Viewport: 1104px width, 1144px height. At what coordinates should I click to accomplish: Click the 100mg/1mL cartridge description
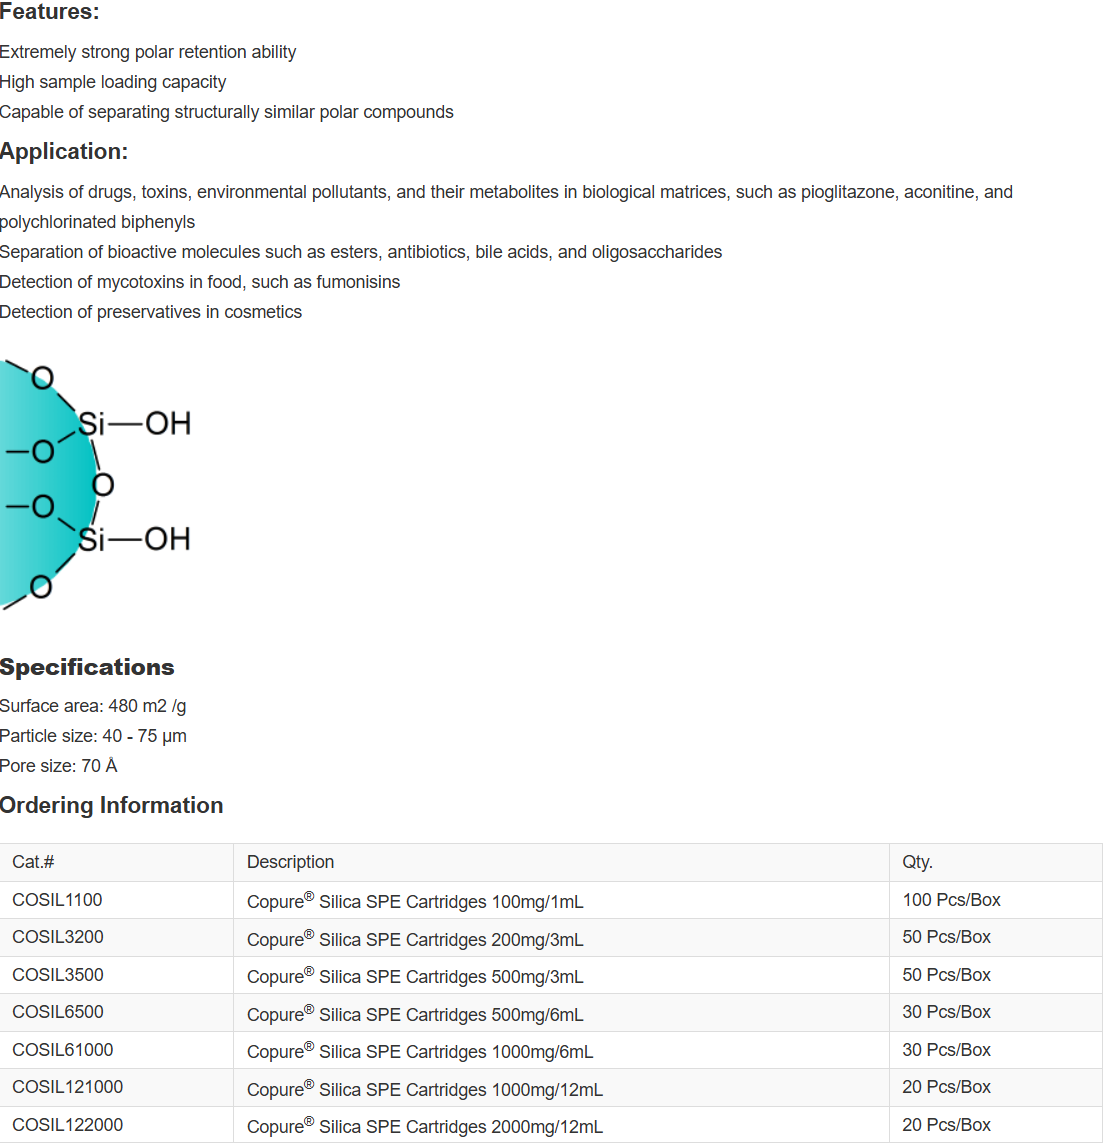(x=415, y=901)
